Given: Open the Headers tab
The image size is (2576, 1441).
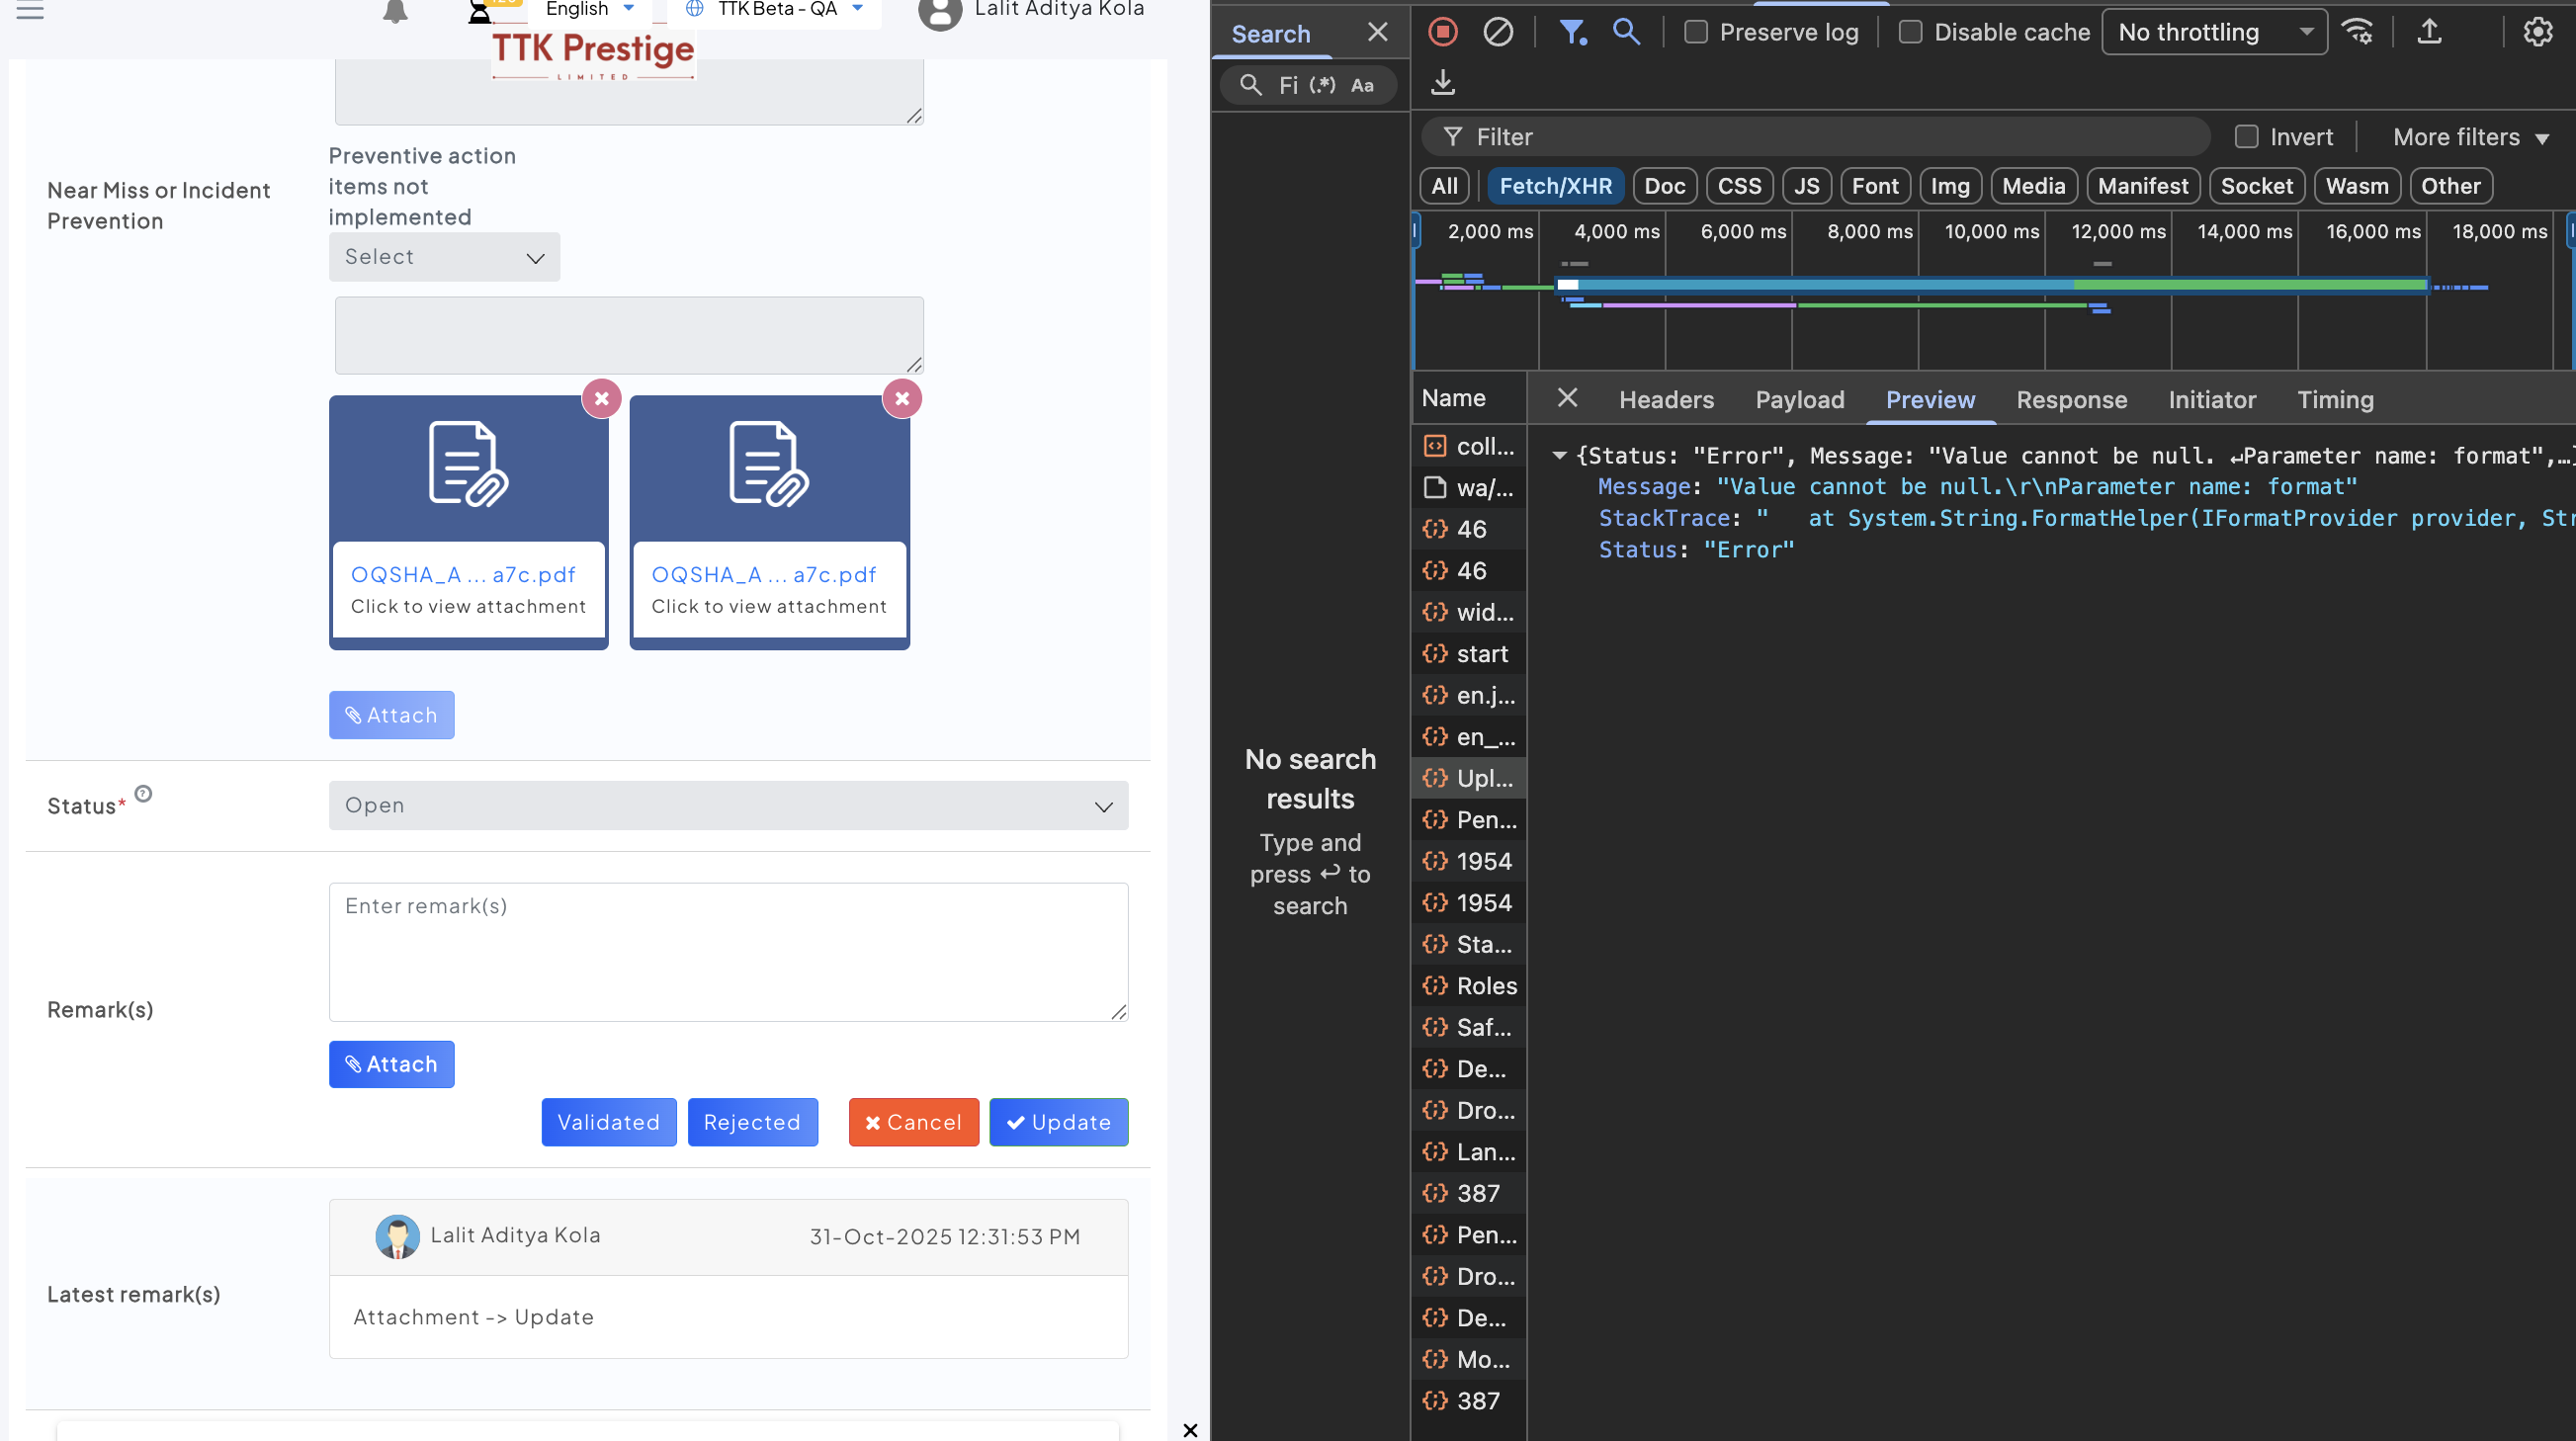Looking at the screenshot, I should 1666,400.
